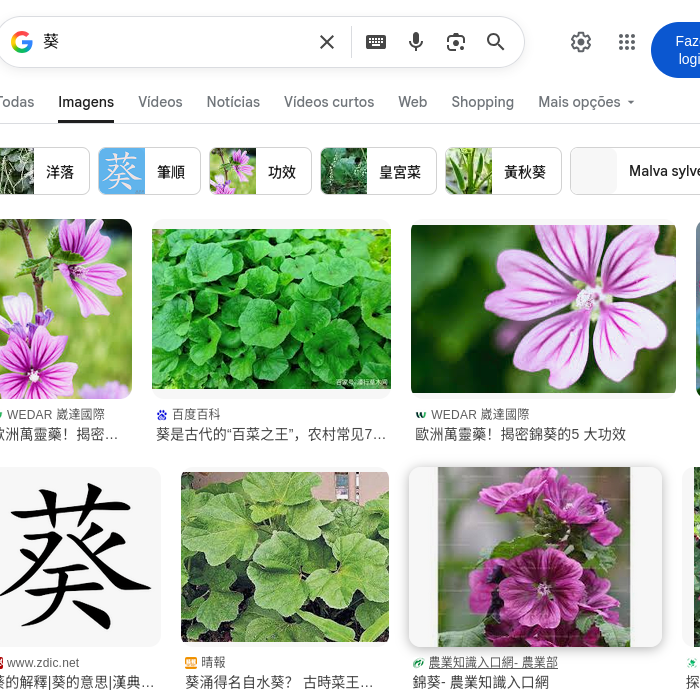Open the 葵的解釋|葵的意思|漢典 result title
Screen dimensions: 700x698
tap(77, 682)
